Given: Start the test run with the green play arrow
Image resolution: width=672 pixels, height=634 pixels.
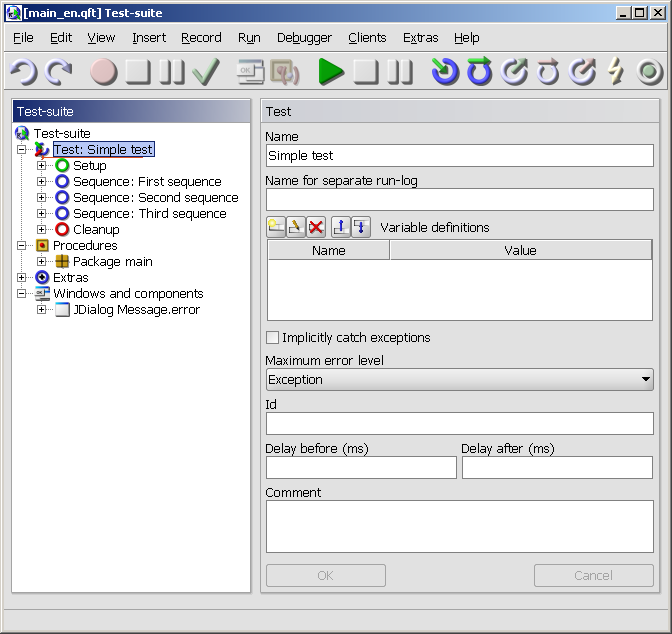Looking at the screenshot, I should [331, 71].
